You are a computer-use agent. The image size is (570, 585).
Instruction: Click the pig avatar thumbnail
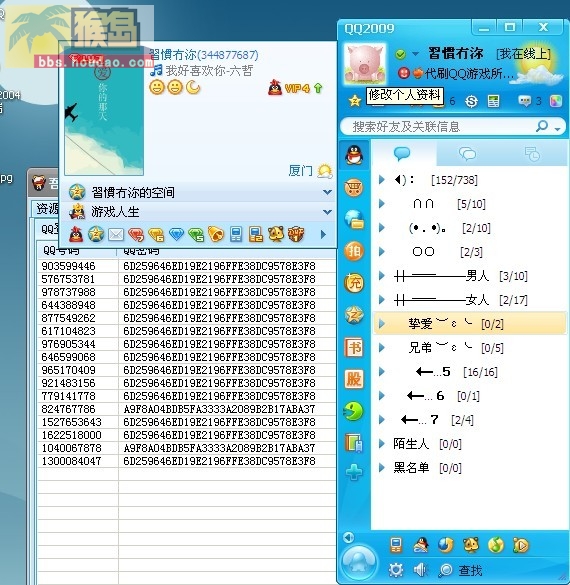coord(364,63)
